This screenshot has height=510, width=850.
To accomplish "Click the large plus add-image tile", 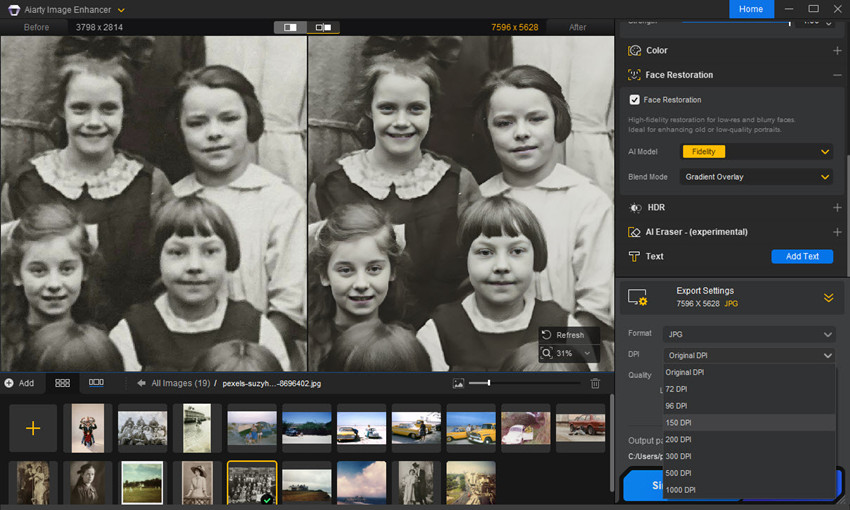I will [33, 428].
